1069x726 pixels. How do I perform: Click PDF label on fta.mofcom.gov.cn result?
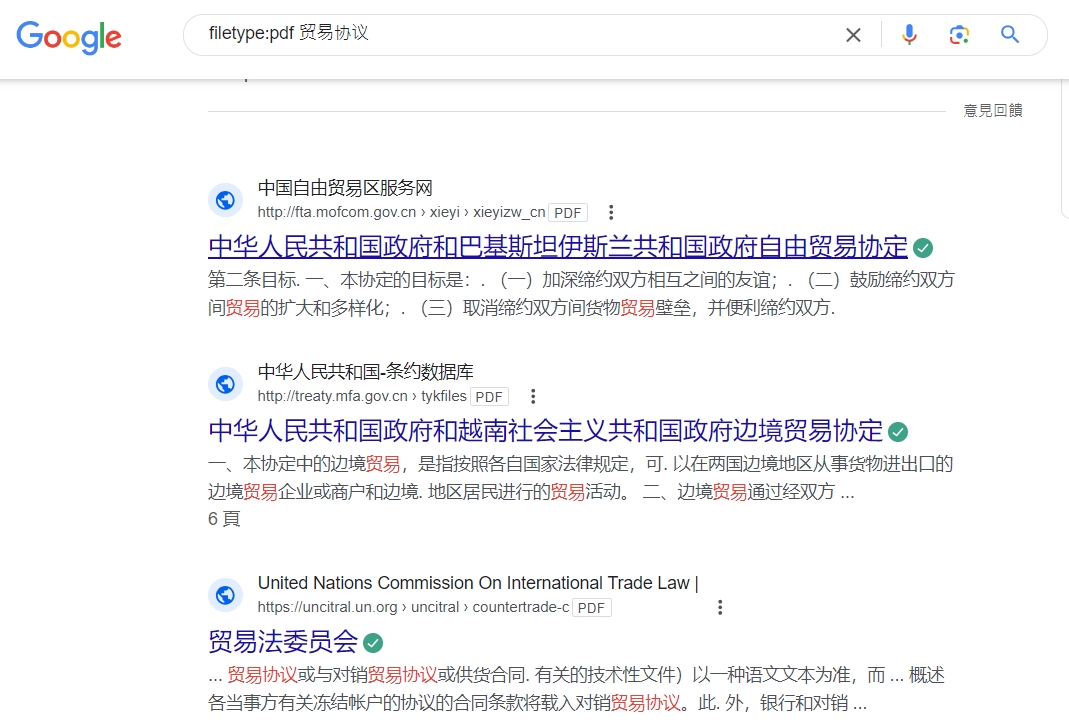(567, 213)
